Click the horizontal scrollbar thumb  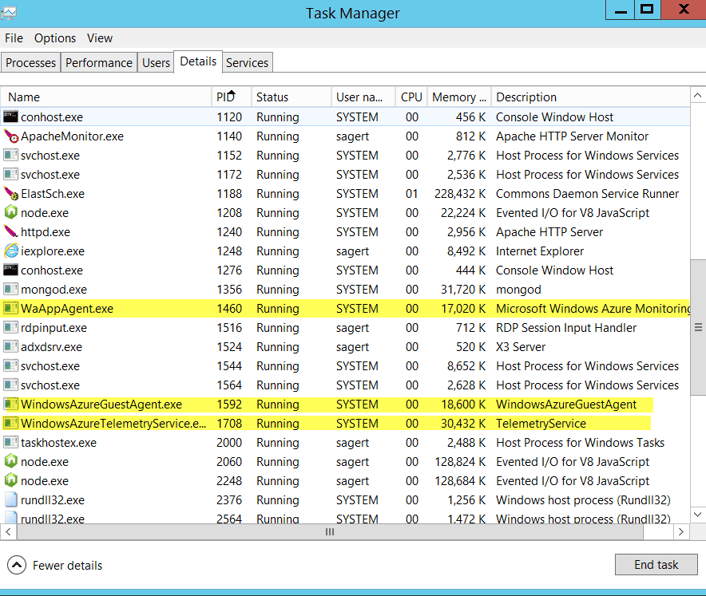click(x=330, y=532)
